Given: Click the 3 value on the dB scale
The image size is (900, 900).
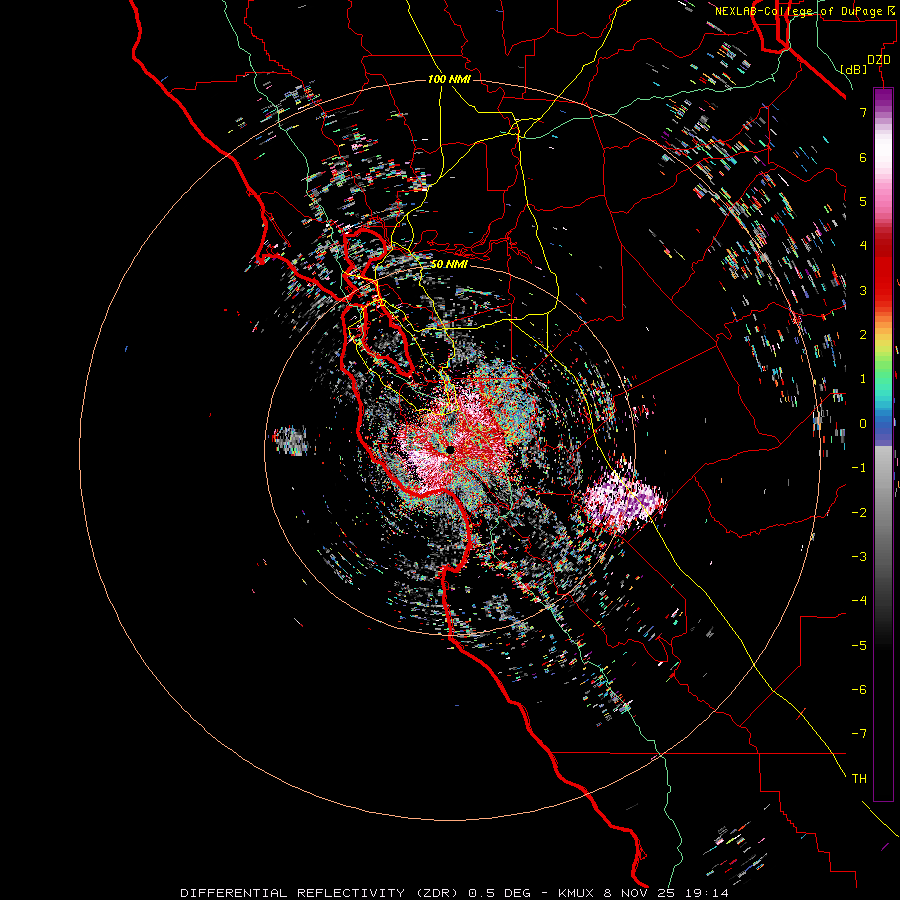Looking at the screenshot, I should [863, 290].
